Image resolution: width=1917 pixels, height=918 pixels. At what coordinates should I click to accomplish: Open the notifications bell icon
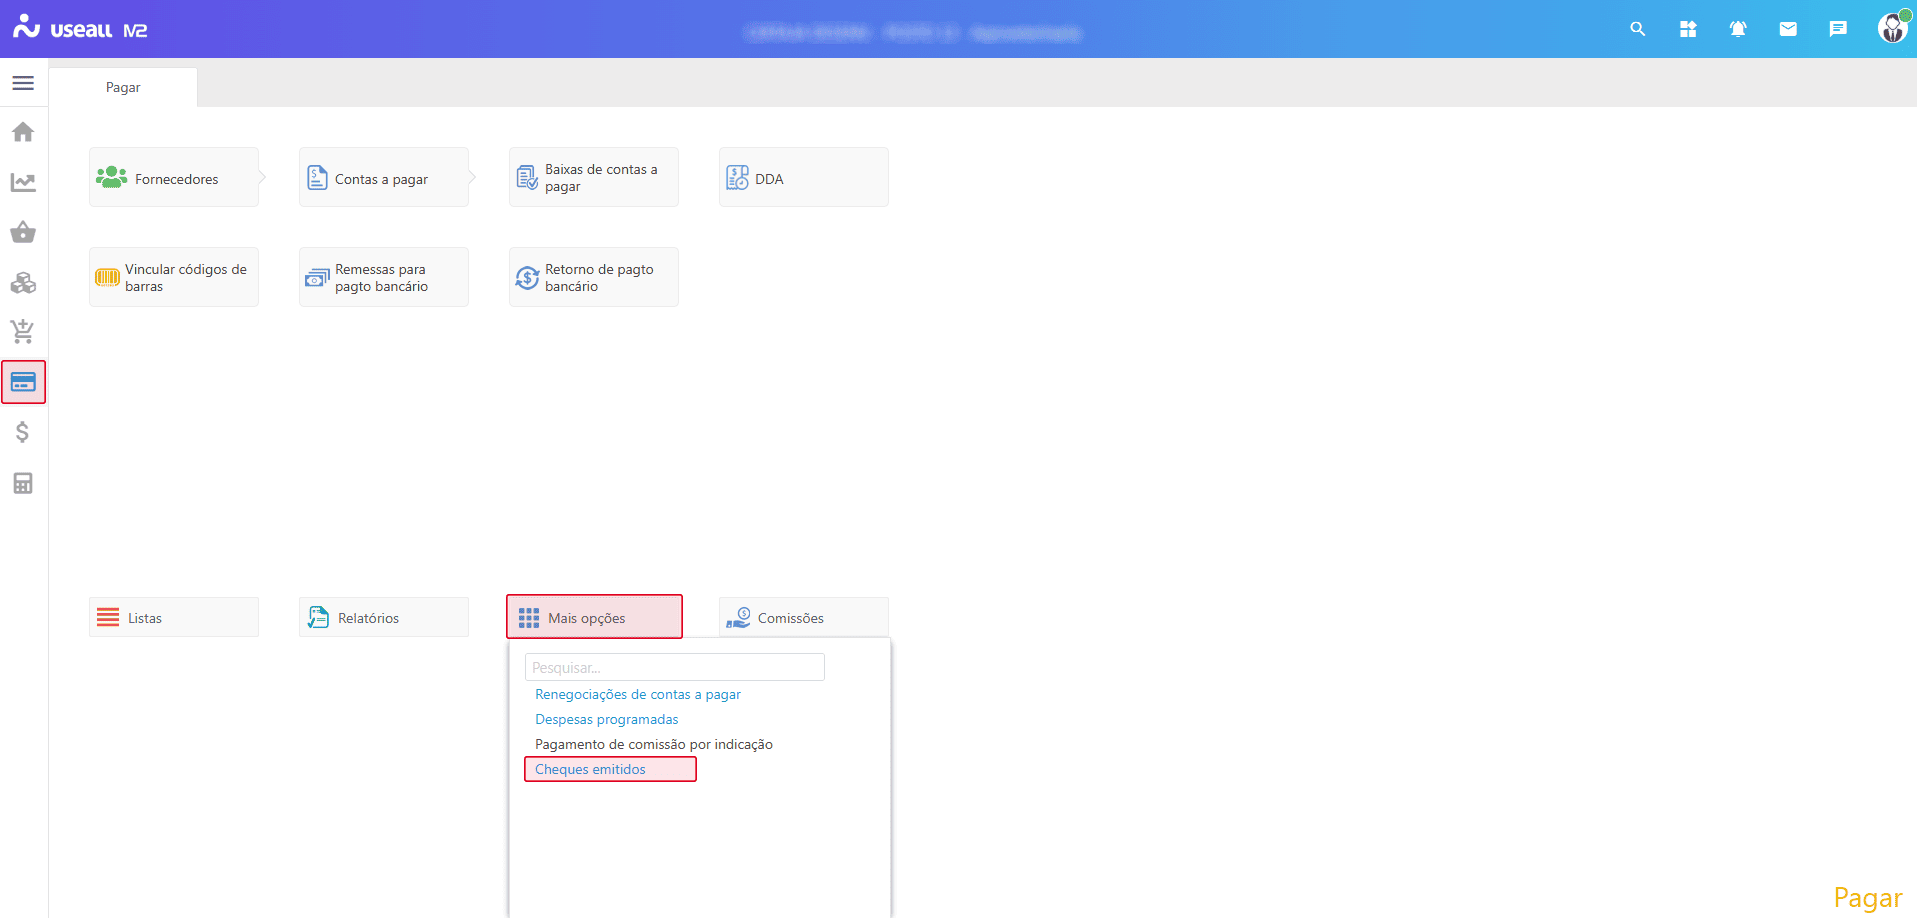click(1738, 29)
